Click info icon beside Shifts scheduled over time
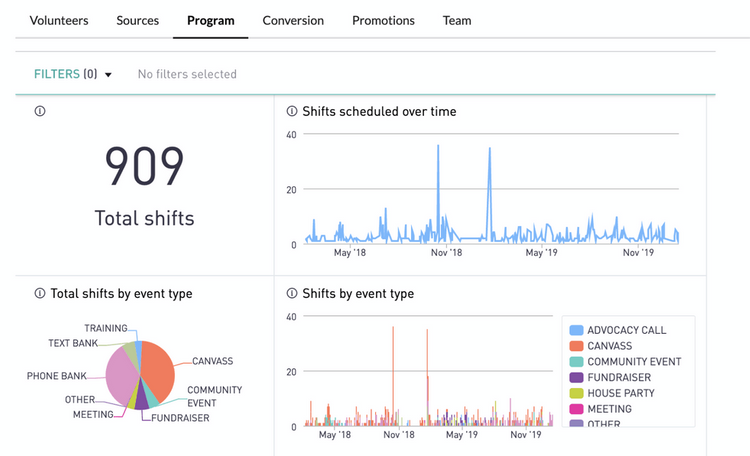The height and width of the screenshot is (456, 750). (292, 111)
